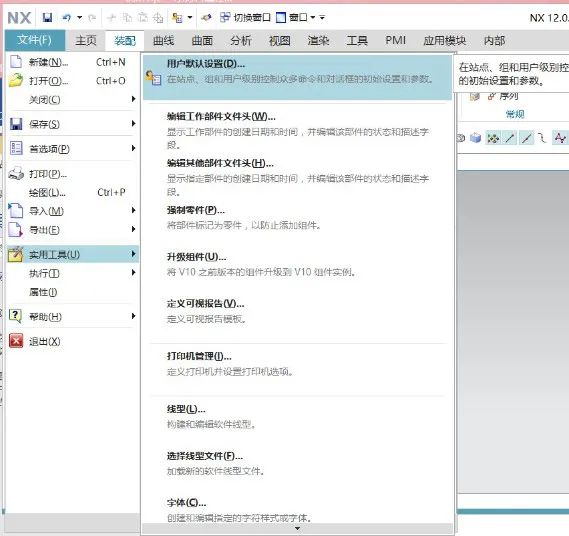Choose 选择线型文件(F) entry
569x536 pixels.
[x=297, y=470]
